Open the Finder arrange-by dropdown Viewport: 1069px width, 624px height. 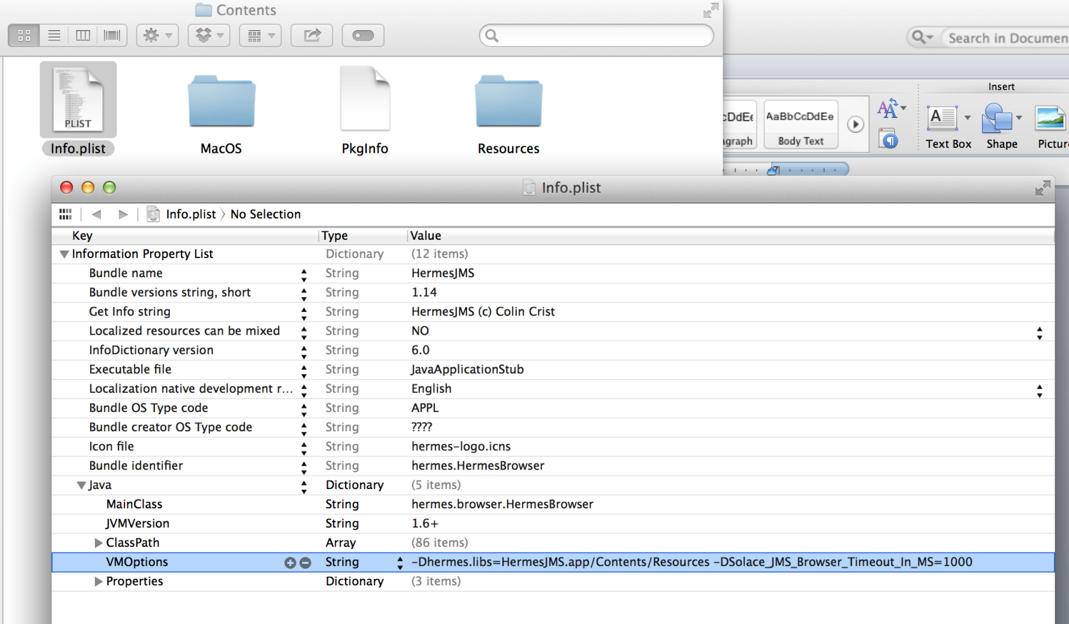tap(260, 35)
